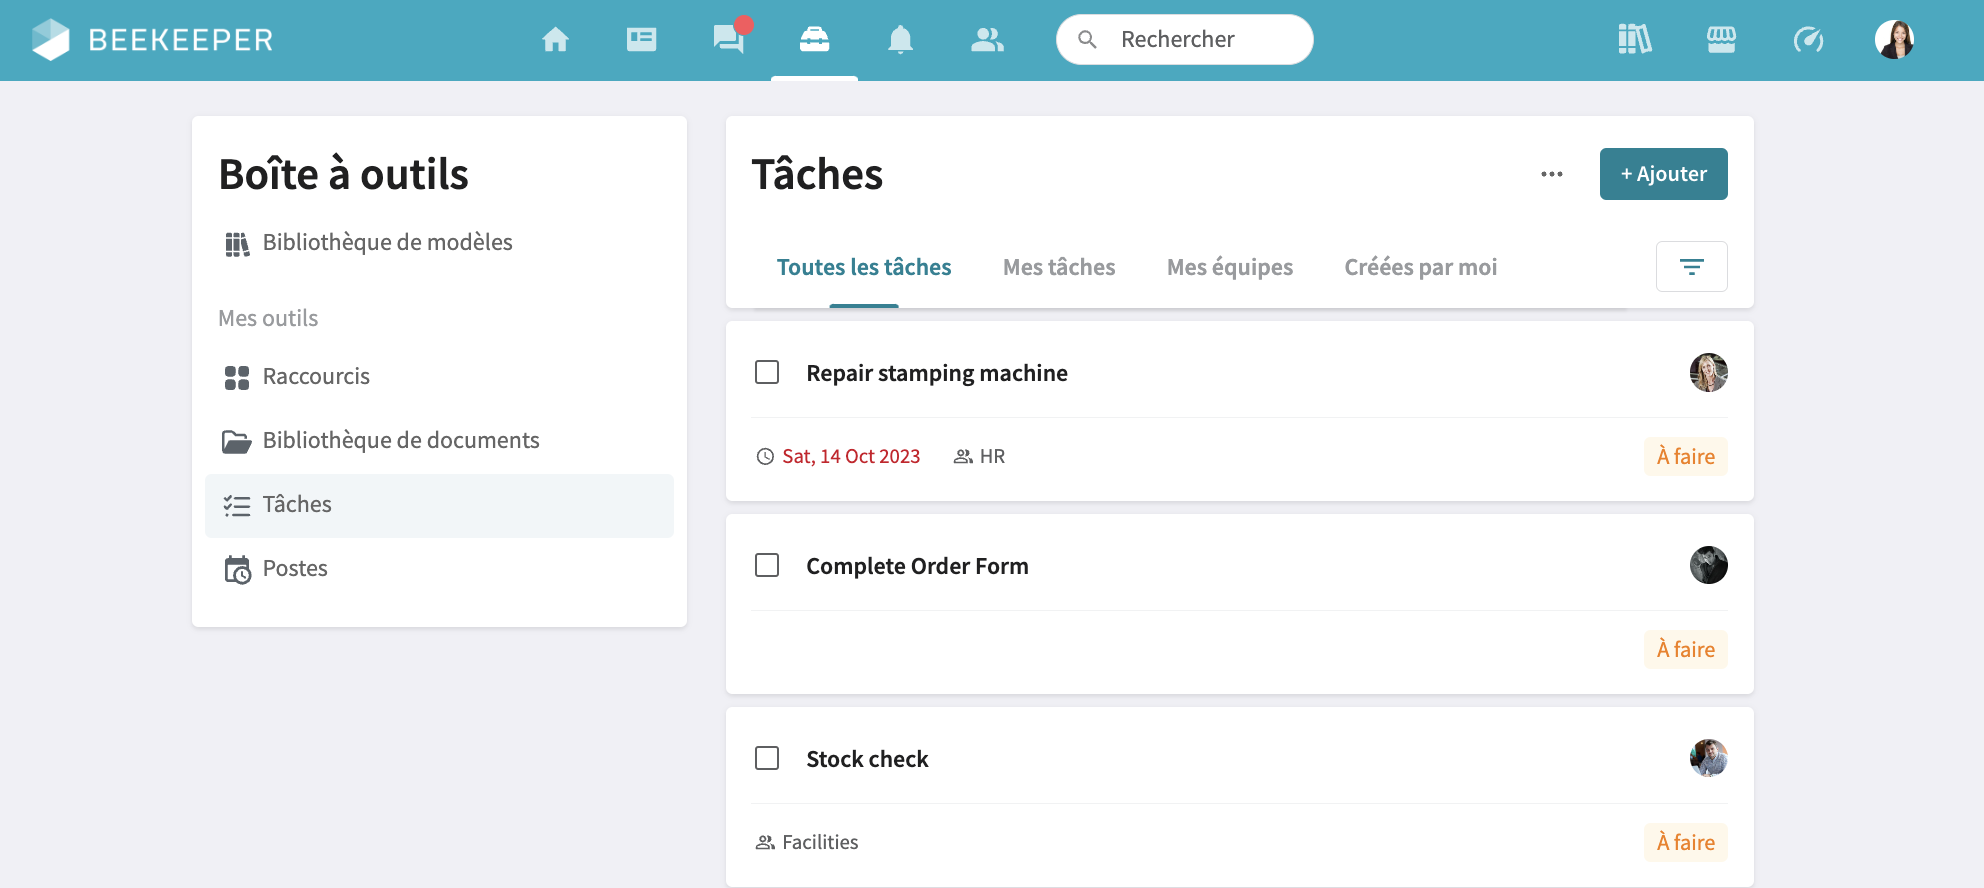The height and width of the screenshot is (888, 1984).
Task: Open the user profile avatar menu
Action: click(1894, 40)
